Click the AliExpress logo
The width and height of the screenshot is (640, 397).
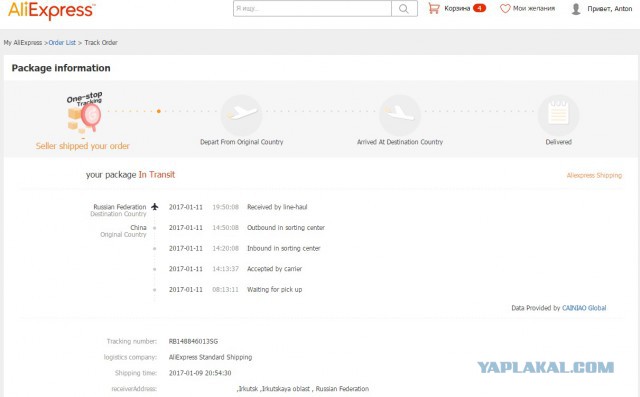[51, 10]
